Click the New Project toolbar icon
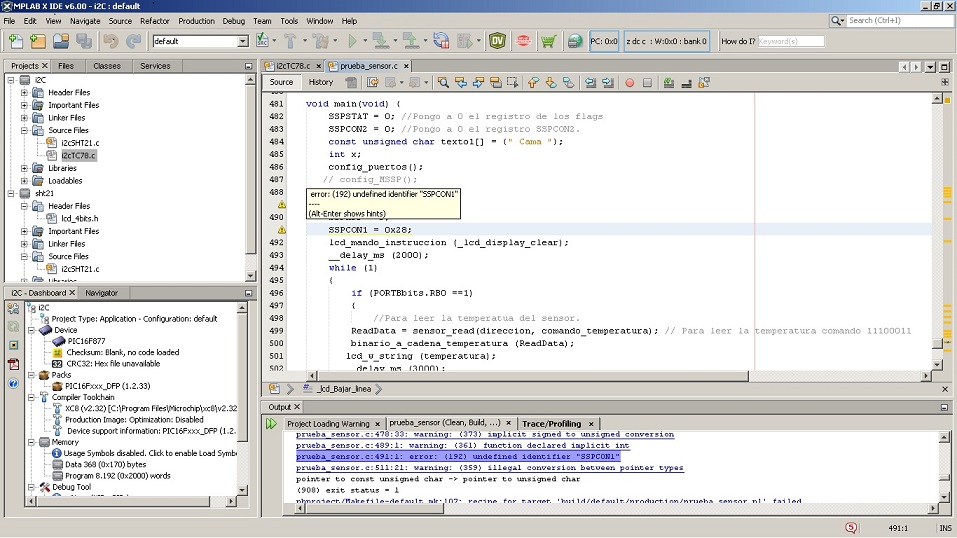 (x=38, y=41)
